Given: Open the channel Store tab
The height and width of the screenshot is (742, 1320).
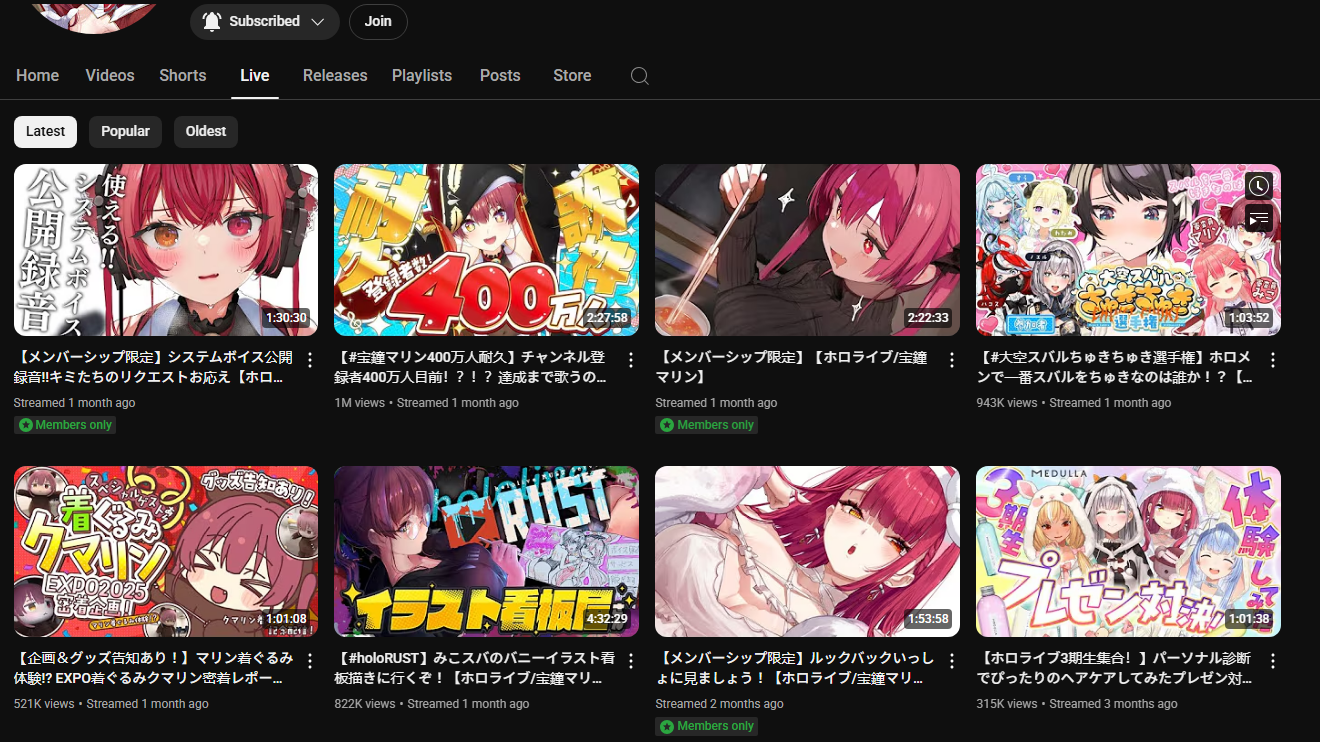Looking at the screenshot, I should click(572, 75).
